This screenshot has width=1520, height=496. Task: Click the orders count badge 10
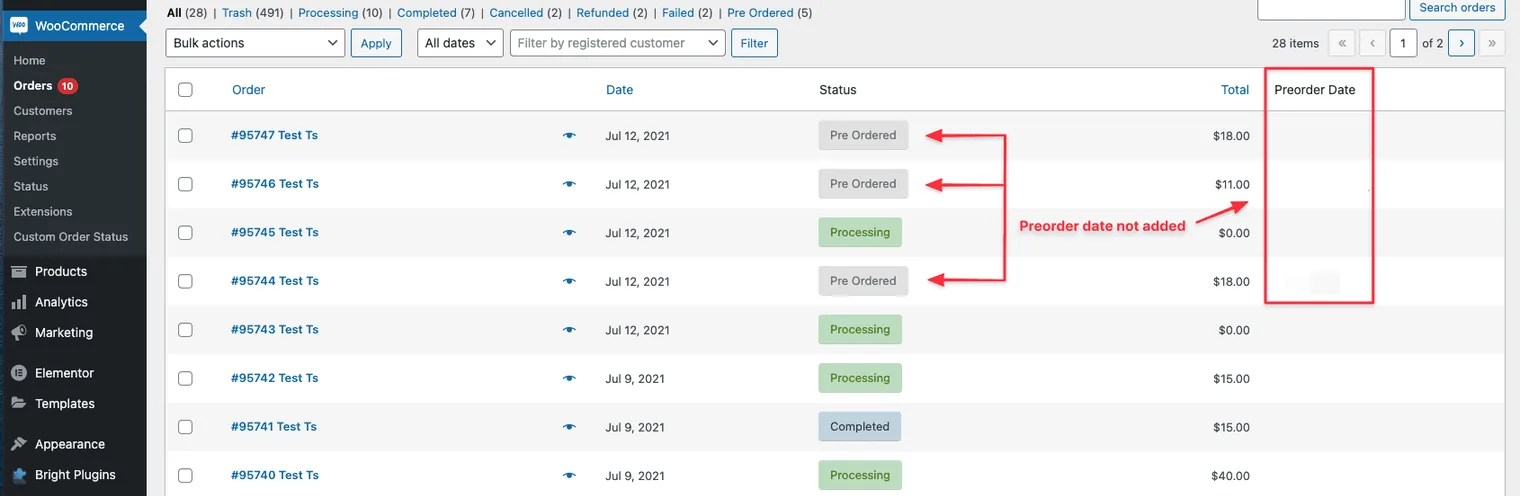tap(68, 86)
